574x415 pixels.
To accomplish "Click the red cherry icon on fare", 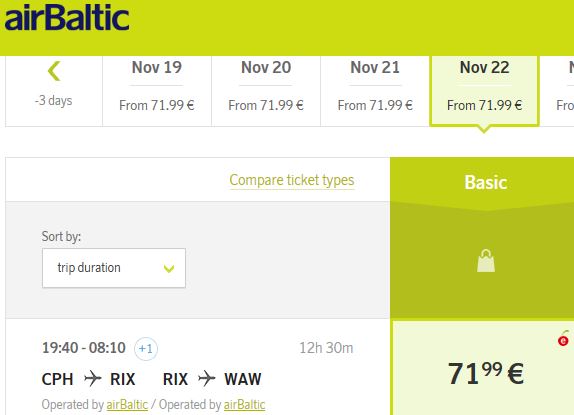I will tap(563, 339).
